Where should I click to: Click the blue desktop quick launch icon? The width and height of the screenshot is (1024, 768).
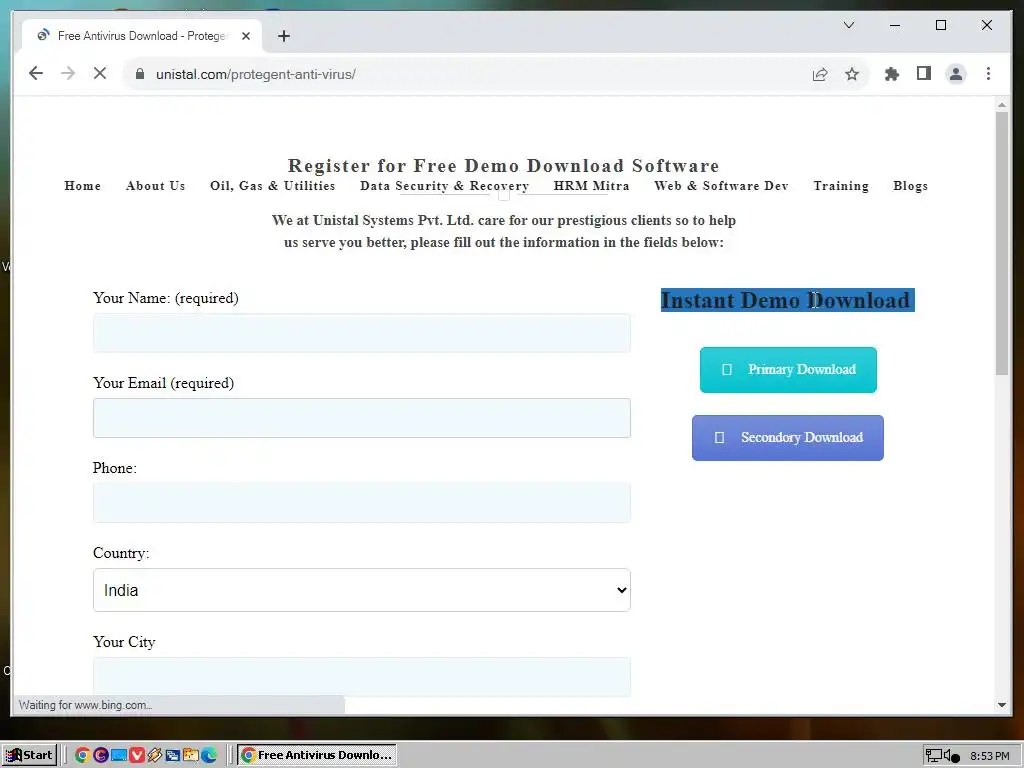(x=119, y=755)
